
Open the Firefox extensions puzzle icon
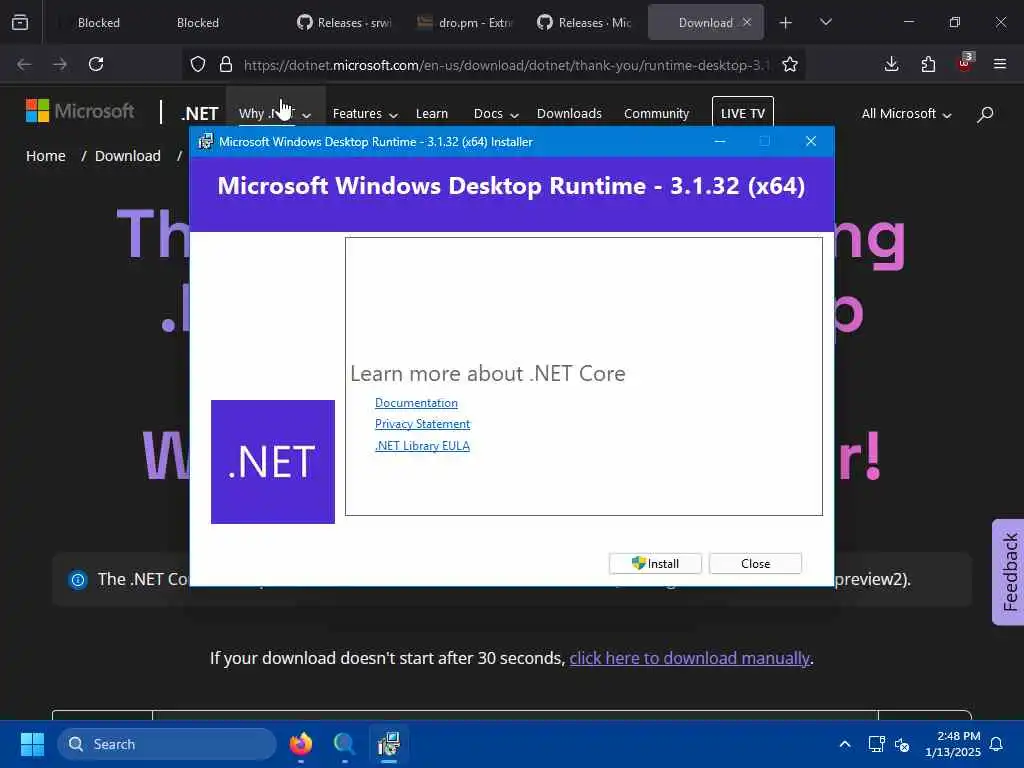click(928, 64)
